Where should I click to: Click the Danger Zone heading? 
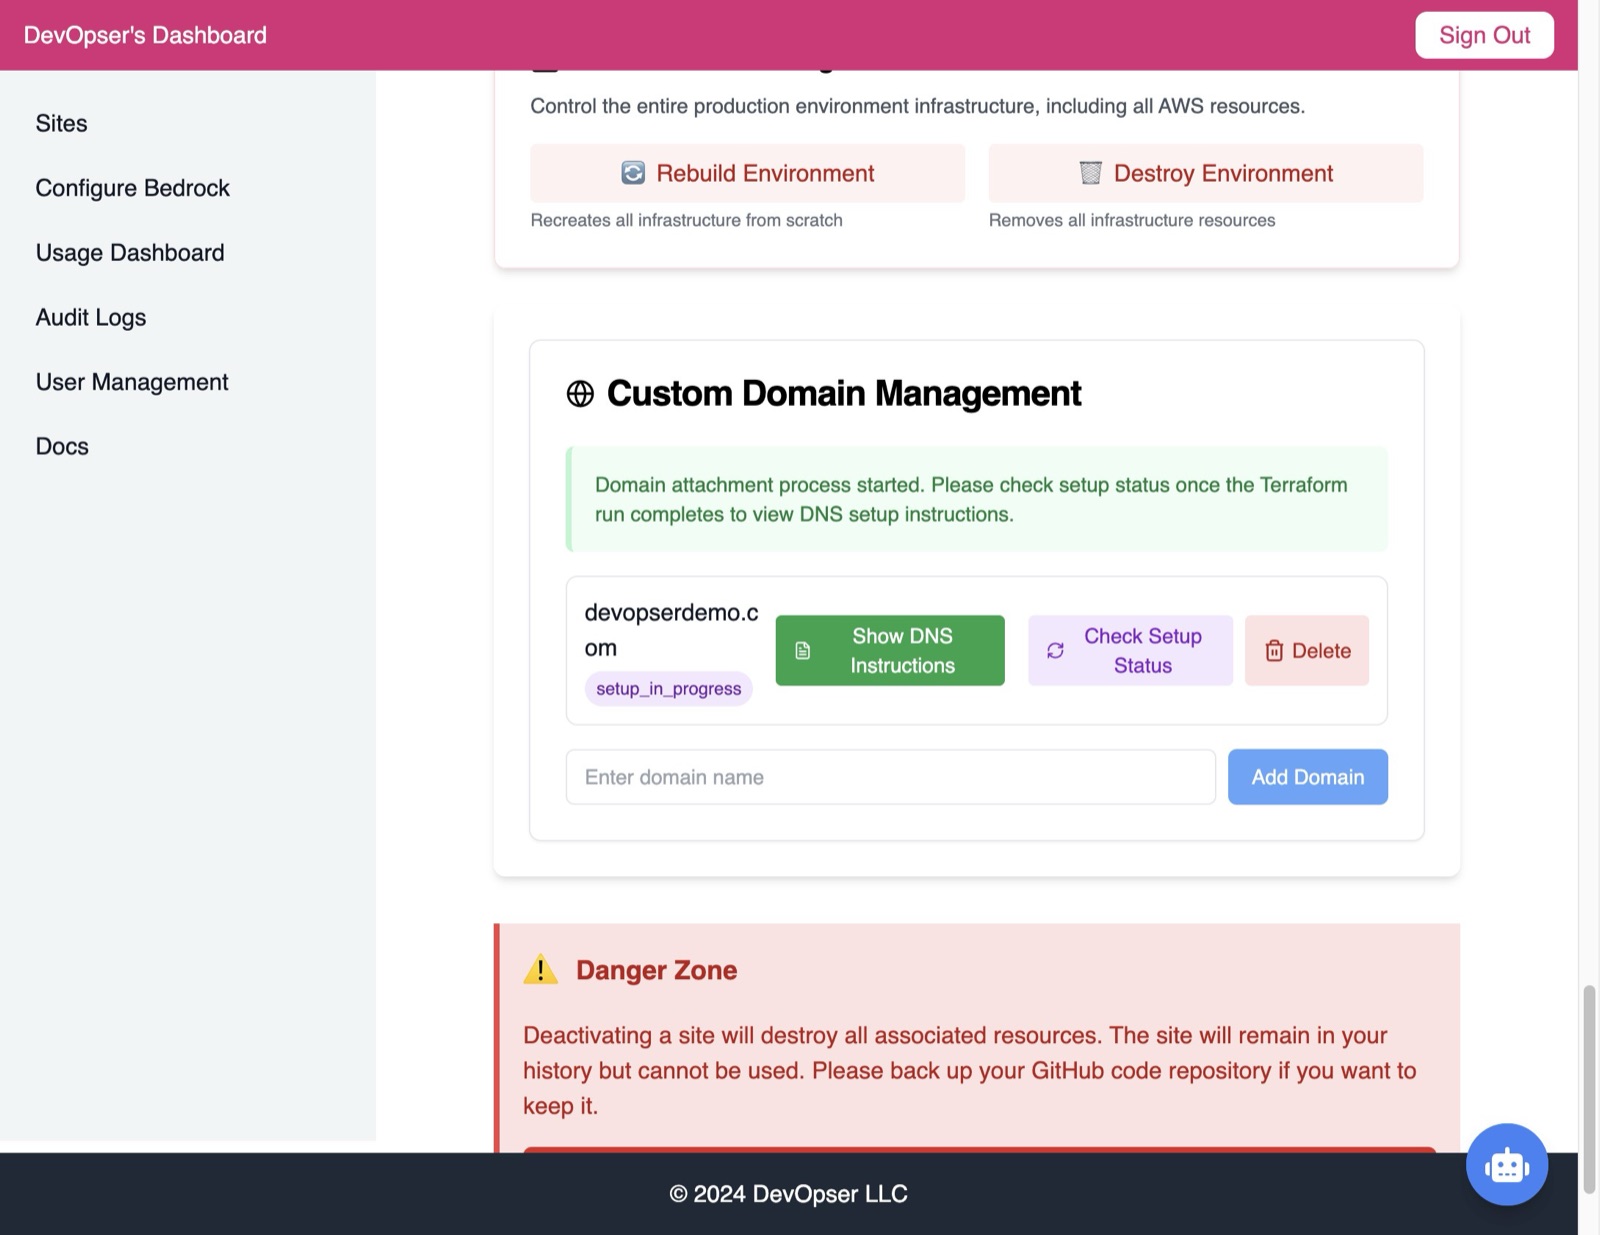point(656,970)
